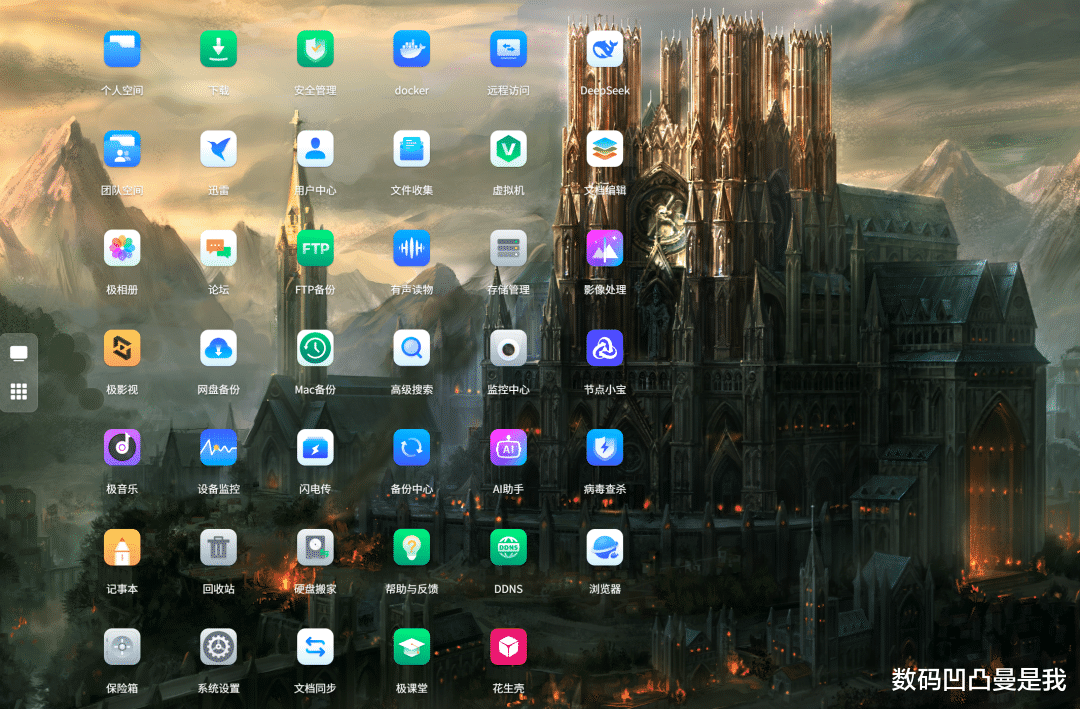Viewport: 1080px width, 709px height.
Task: Open the 极音乐 music icon
Action: [122, 447]
